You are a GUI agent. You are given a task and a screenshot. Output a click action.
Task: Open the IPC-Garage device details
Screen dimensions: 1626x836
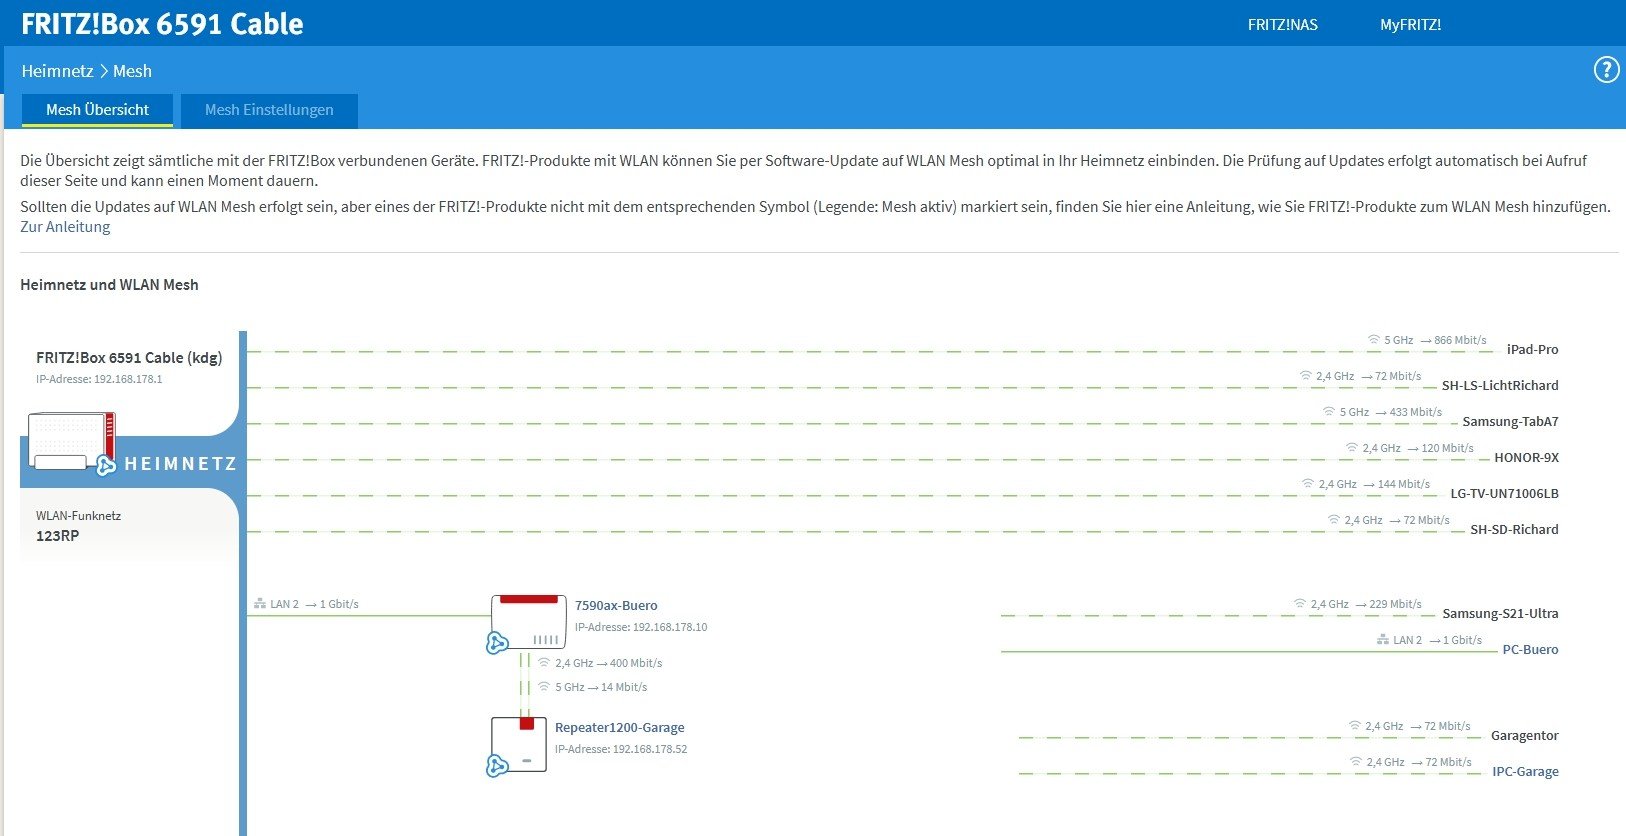tap(1525, 771)
